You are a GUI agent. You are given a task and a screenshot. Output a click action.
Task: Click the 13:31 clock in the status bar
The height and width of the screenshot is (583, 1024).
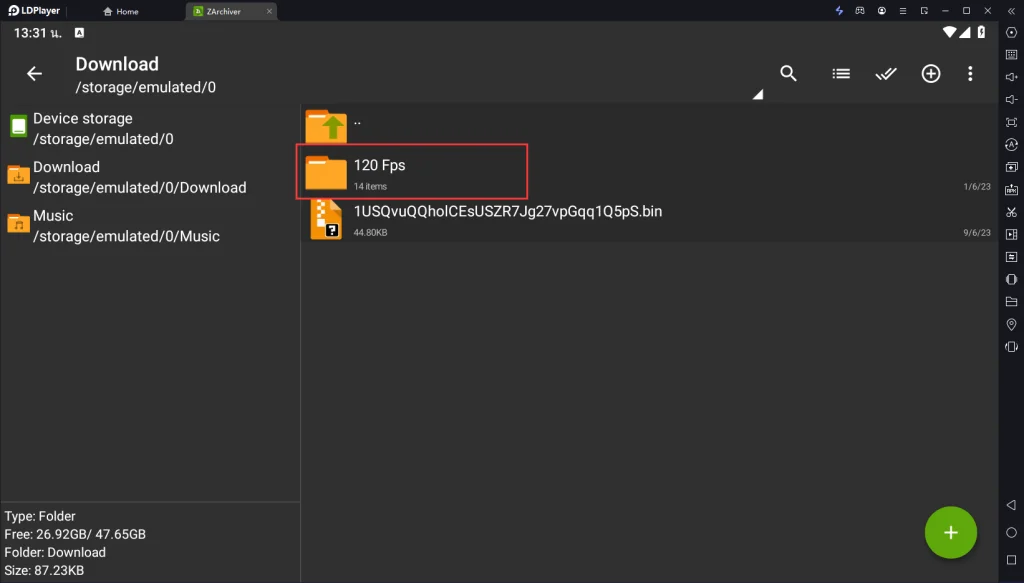37,33
